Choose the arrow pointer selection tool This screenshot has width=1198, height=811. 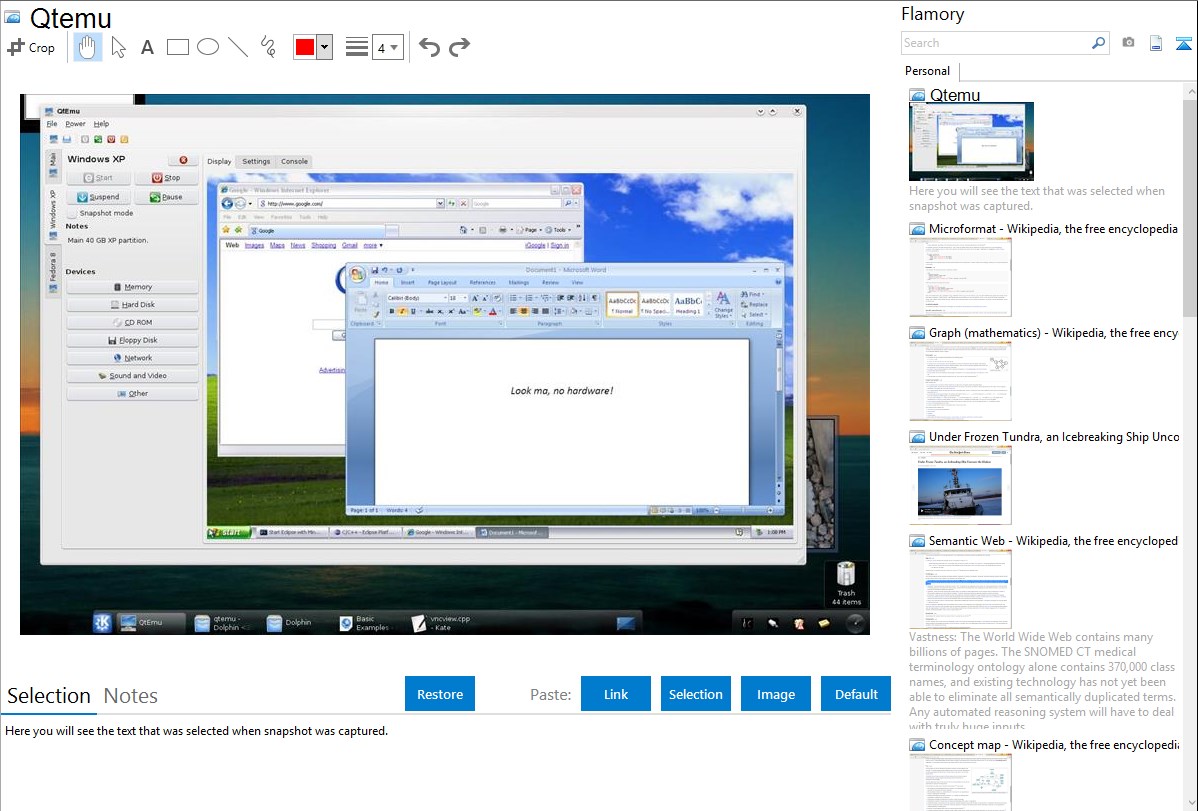coord(118,47)
